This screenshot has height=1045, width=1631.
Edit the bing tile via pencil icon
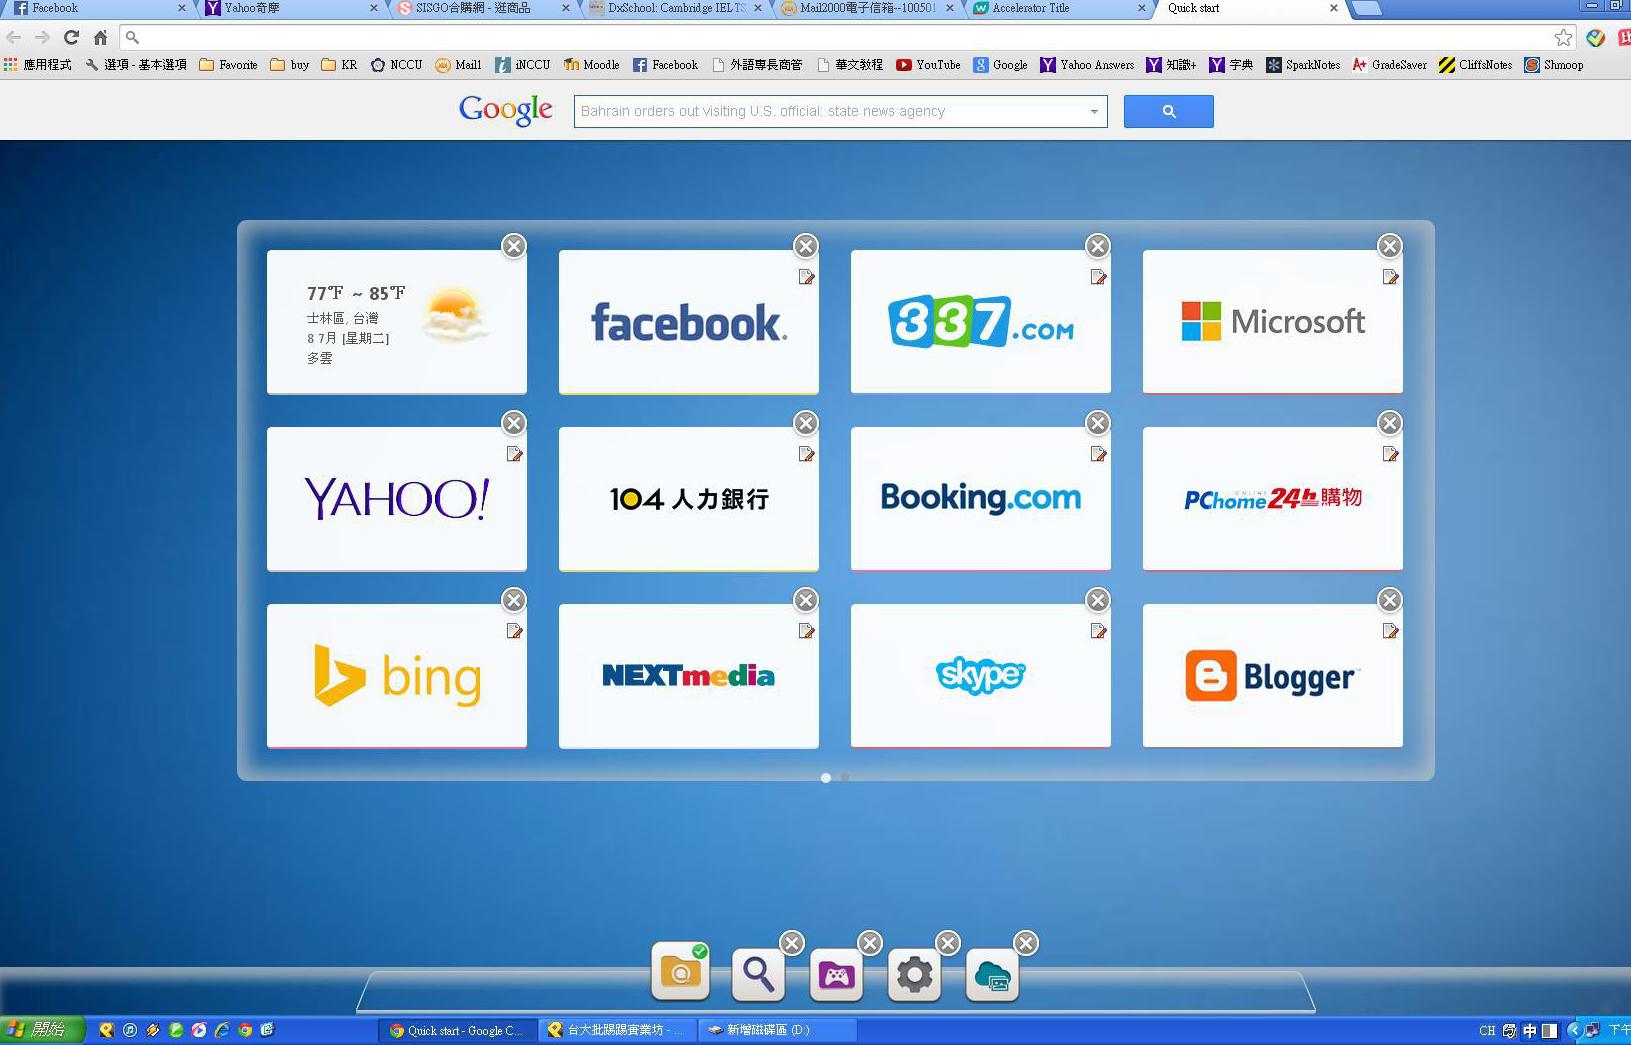pos(514,631)
